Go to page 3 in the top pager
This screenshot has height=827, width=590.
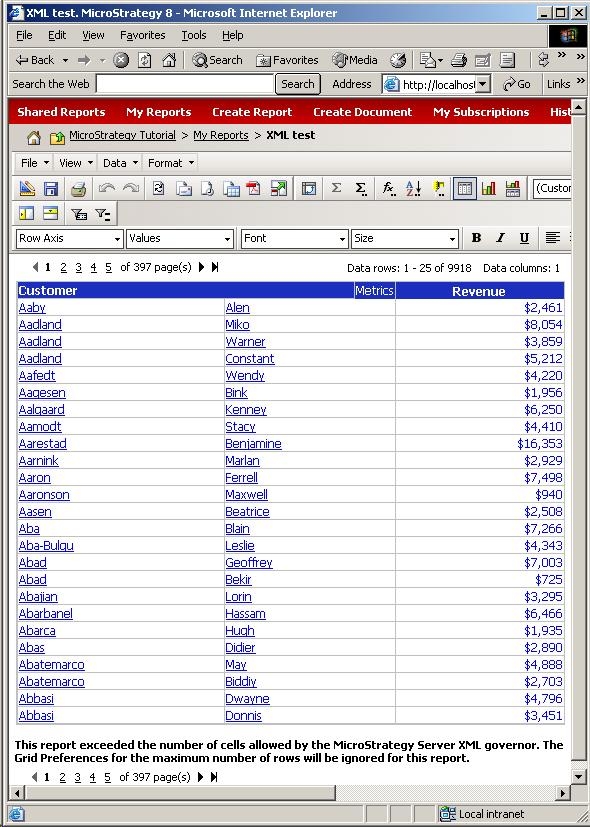[x=79, y=267]
